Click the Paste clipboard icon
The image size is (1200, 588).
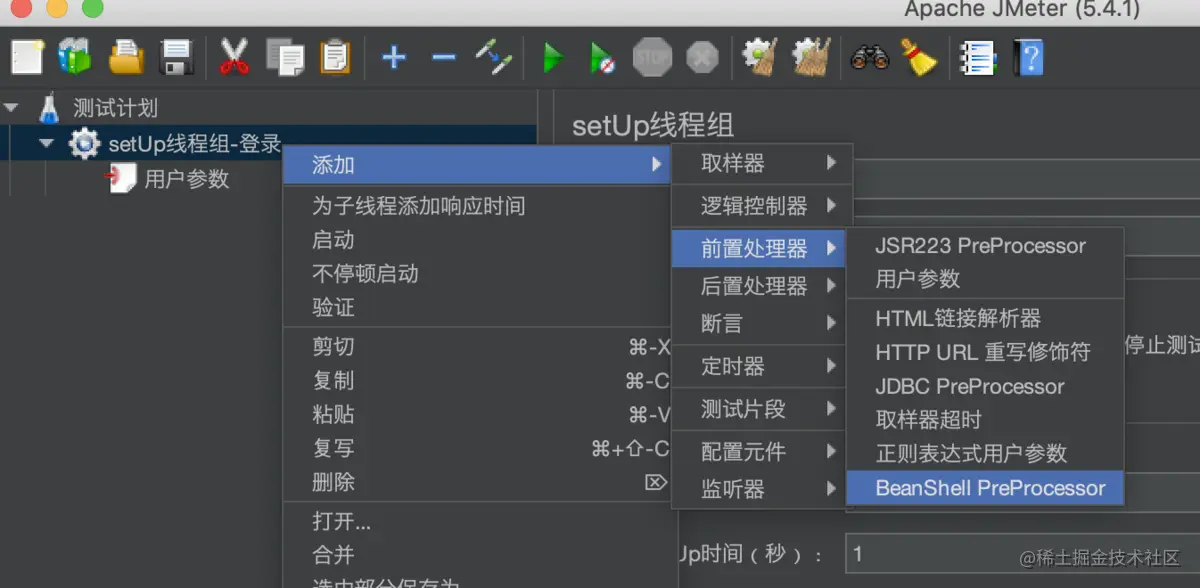click(x=335, y=57)
